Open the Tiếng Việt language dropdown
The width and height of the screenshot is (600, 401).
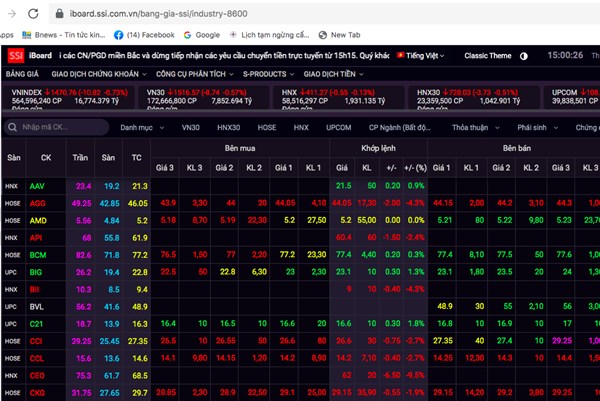coord(424,55)
